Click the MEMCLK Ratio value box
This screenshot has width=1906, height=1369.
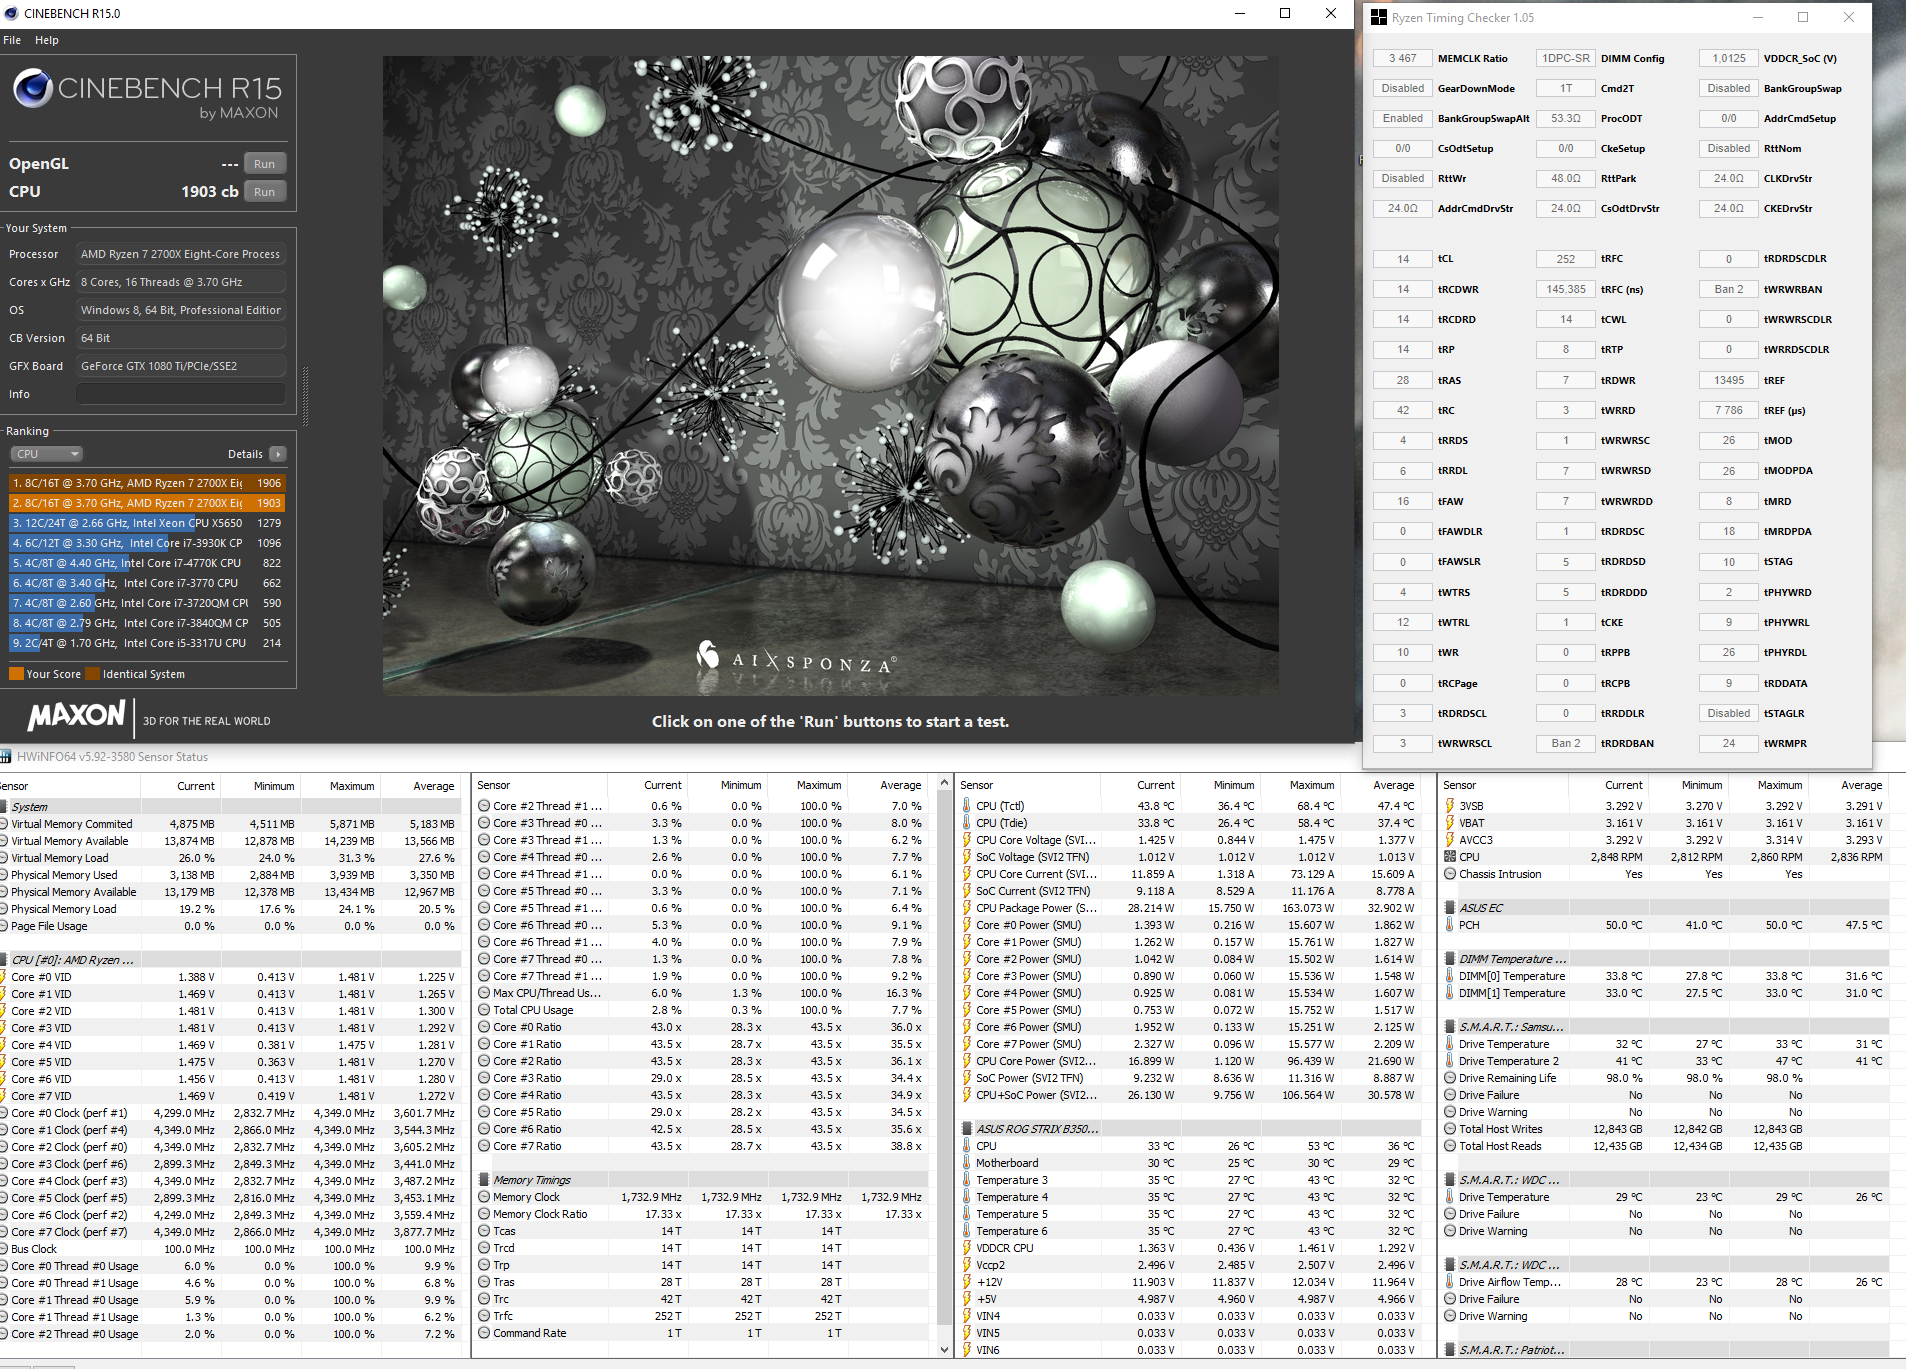click(1403, 58)
